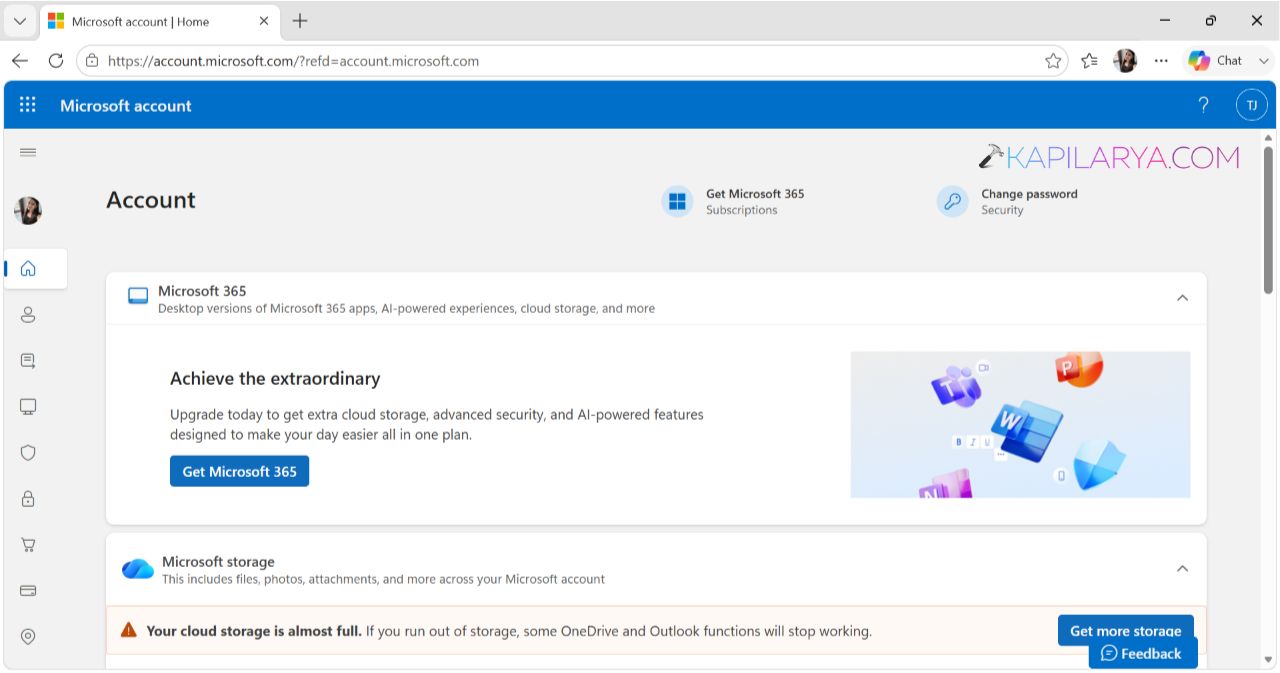
Task: Open Order history cart icon in sidebar
Action: 28,545
